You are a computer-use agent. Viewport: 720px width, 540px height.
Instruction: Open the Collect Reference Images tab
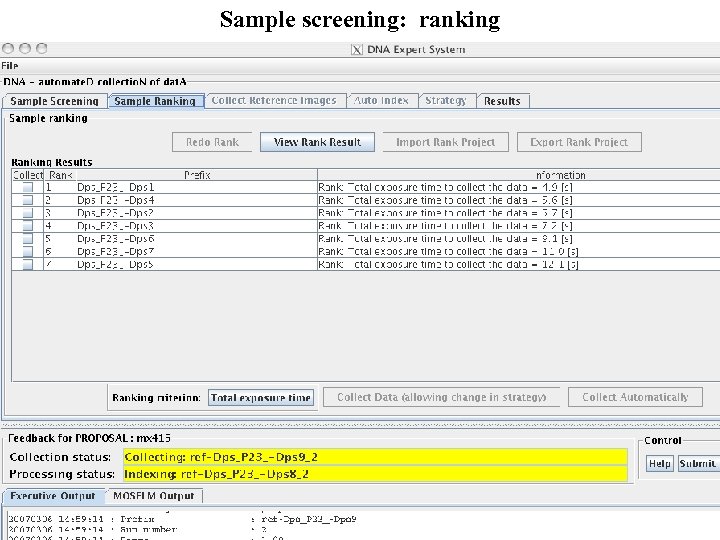(274, 101)
